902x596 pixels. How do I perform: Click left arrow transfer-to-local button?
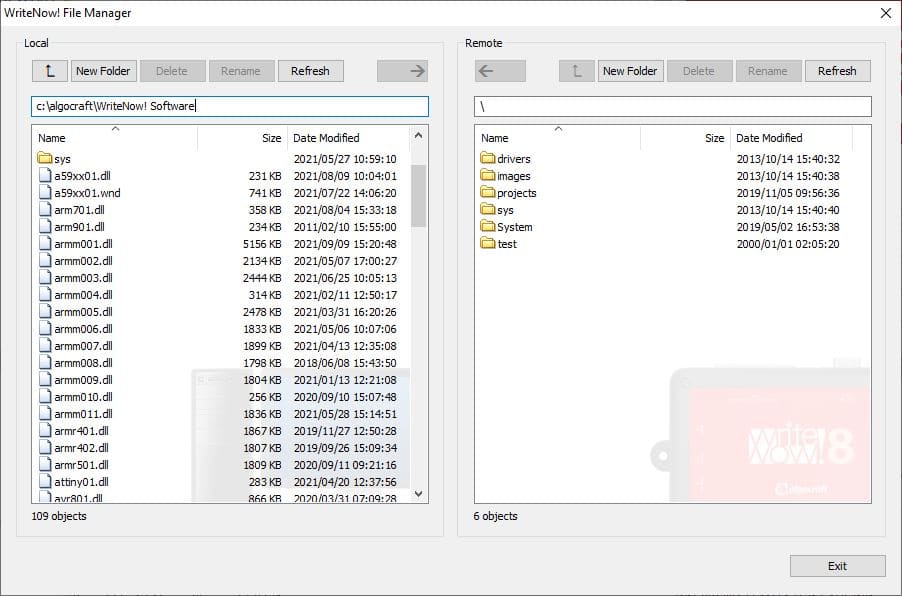pyautogui.click(x=500, y=71)
